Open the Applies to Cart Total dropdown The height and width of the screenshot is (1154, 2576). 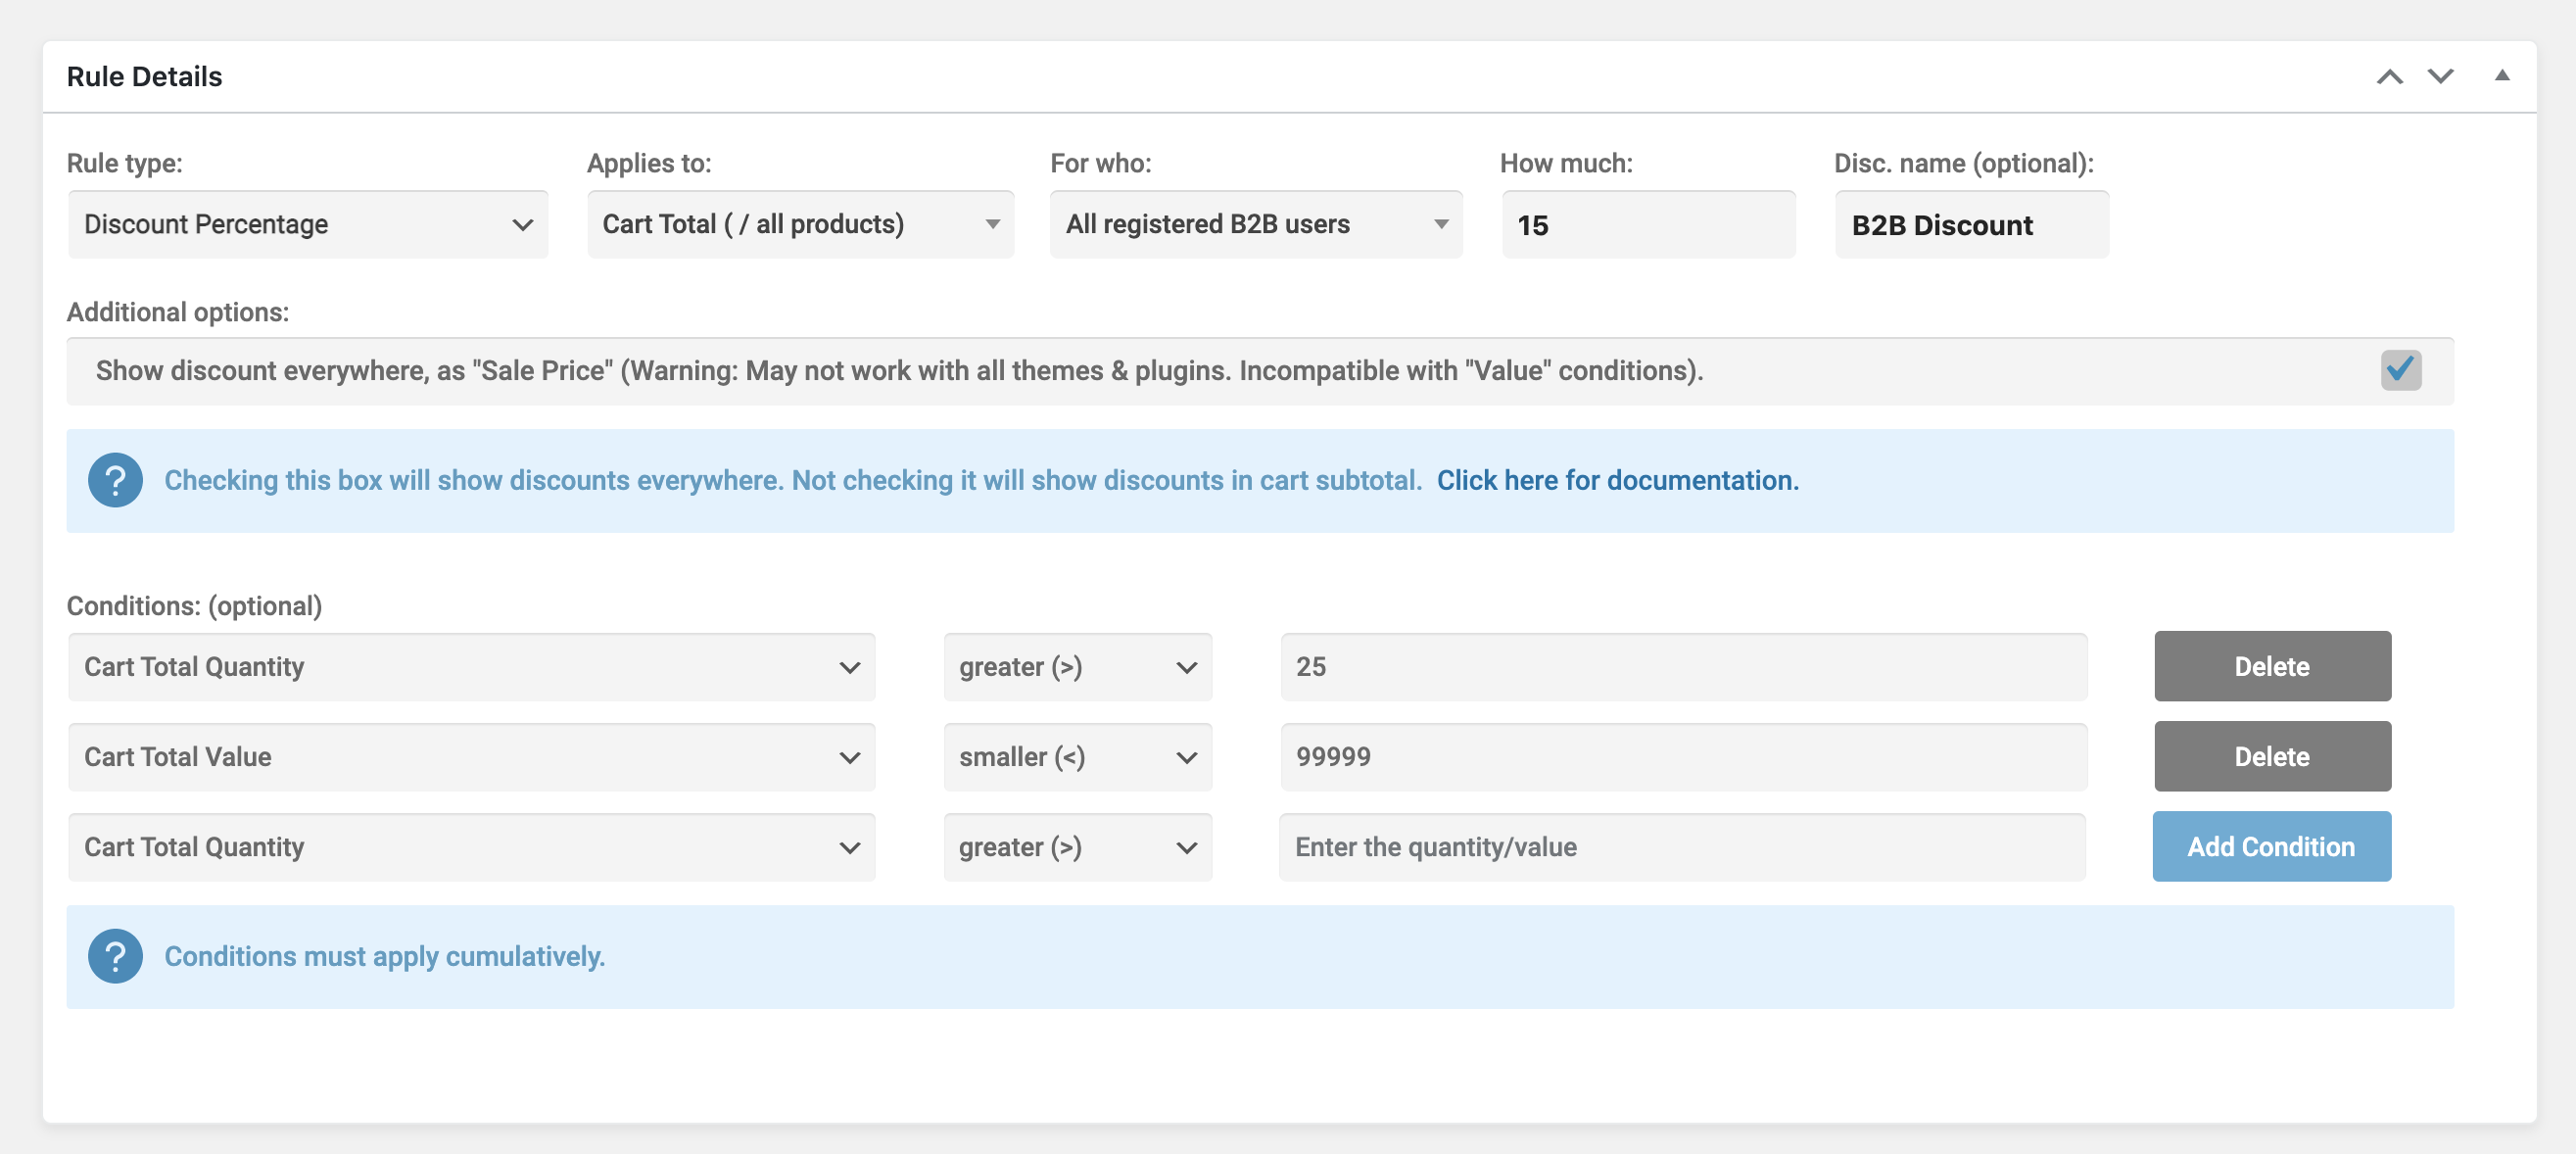799,224
